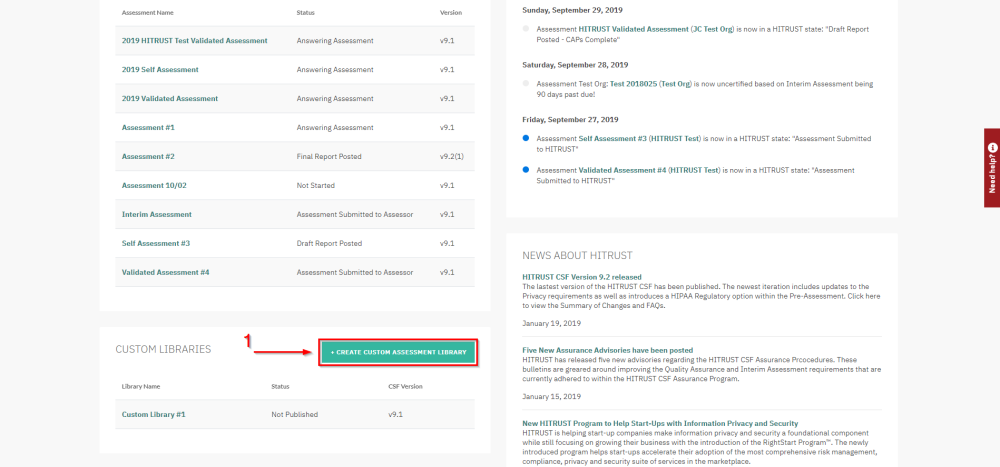Click the Custom Libraries heading

pos(163,350)
